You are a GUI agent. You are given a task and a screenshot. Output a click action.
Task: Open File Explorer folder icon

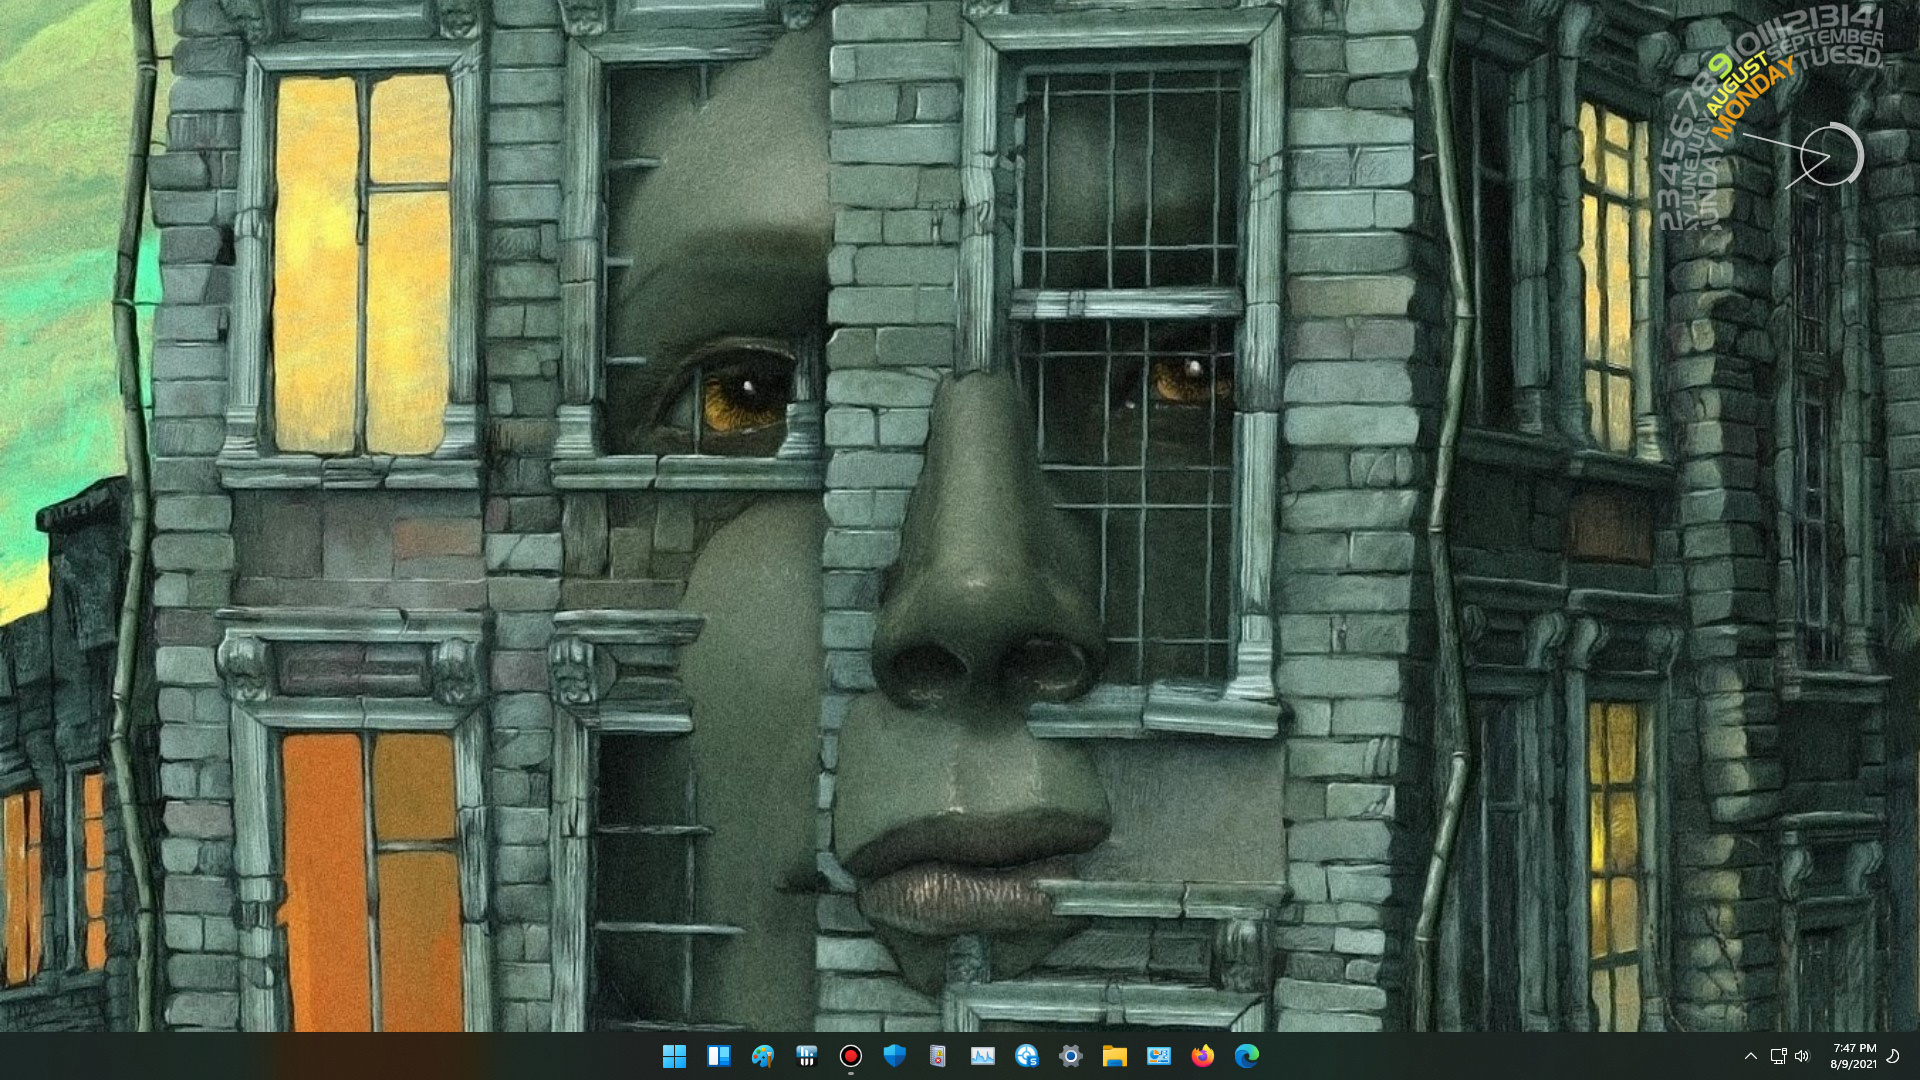1114,1056
